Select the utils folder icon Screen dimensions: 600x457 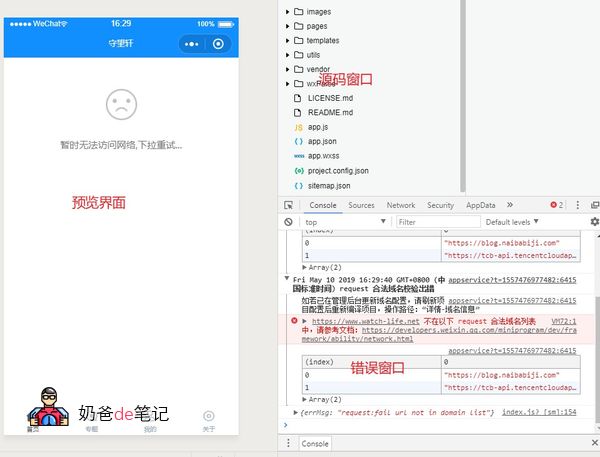[x=298, y=55]
